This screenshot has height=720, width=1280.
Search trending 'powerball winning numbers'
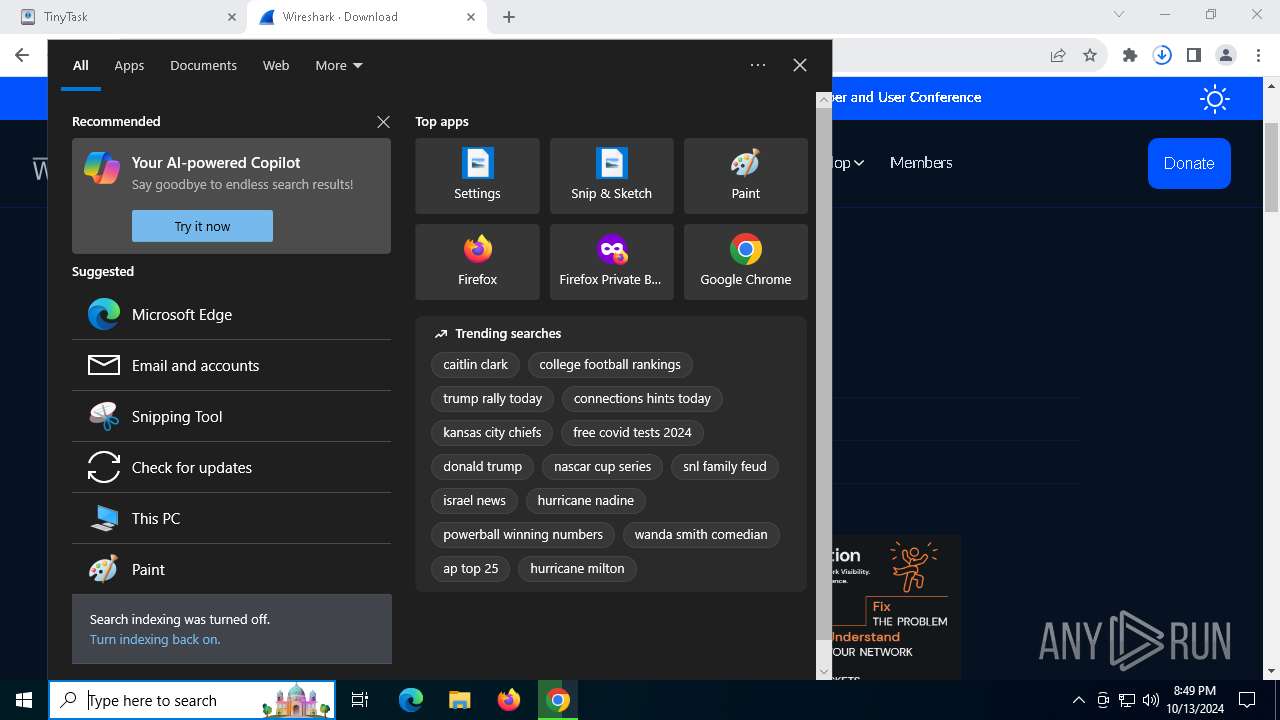pyautogui.click(x=523, y=534)
